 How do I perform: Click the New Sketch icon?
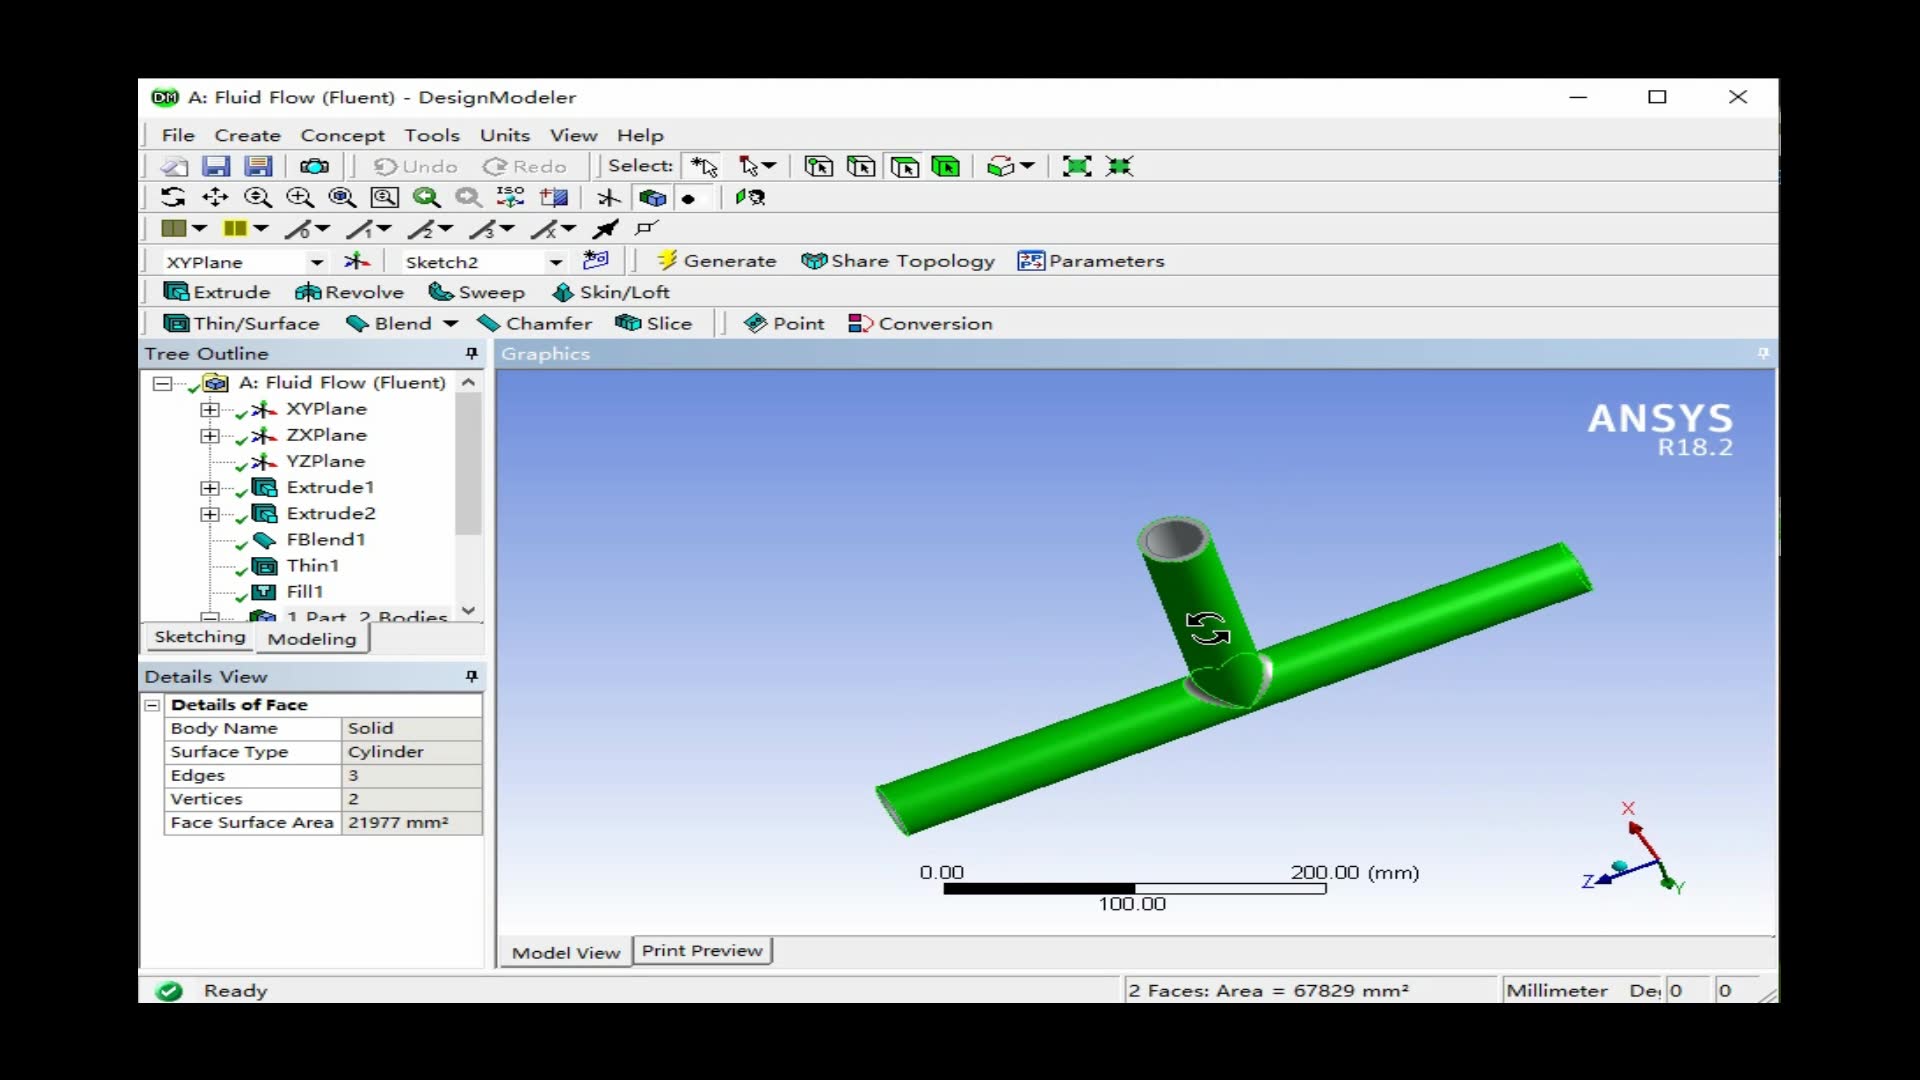596,260
